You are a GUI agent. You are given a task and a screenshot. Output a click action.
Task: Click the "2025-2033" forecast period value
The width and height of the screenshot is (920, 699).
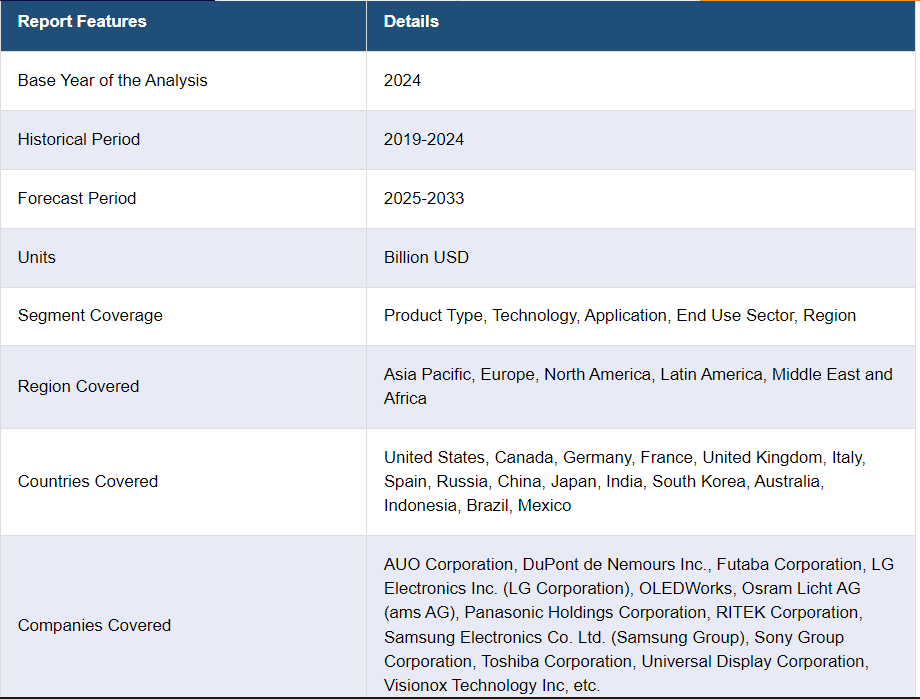point(424,198)
